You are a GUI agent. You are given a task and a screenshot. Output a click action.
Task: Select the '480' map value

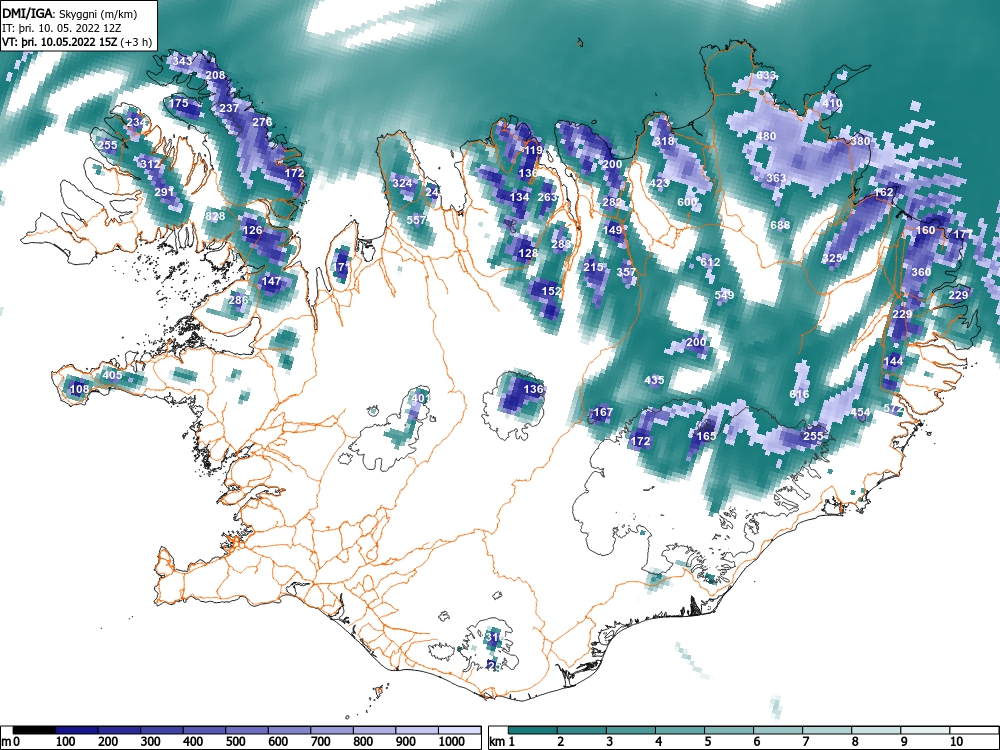click(767, 136)
